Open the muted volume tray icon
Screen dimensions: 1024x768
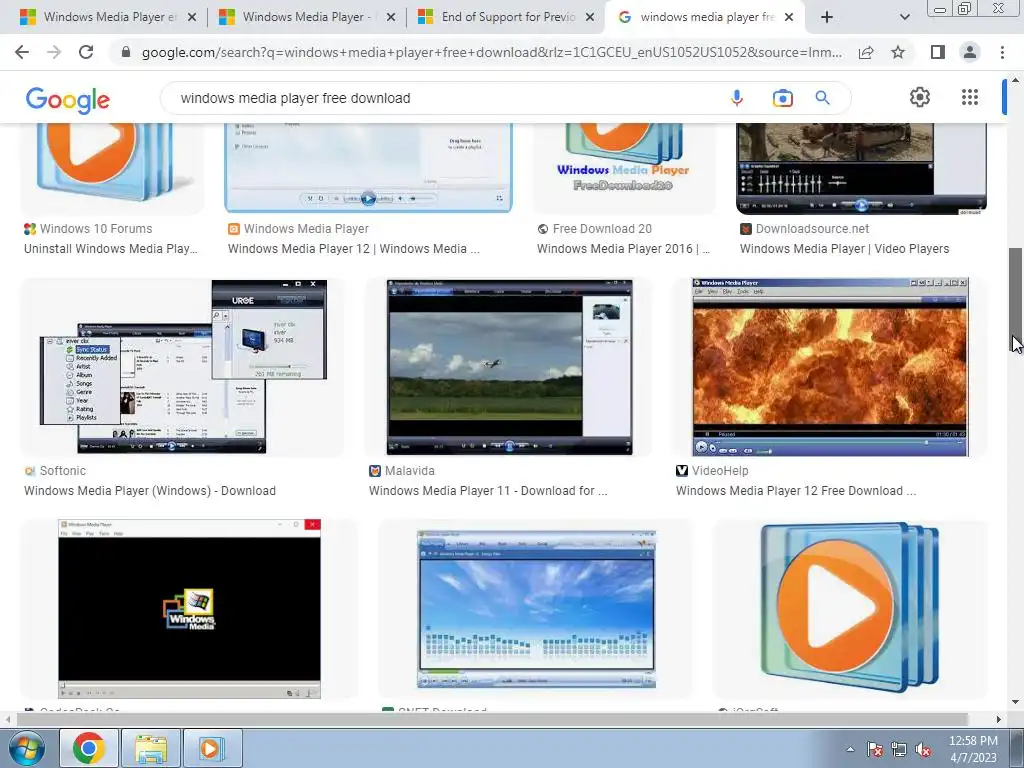point(923,749)
